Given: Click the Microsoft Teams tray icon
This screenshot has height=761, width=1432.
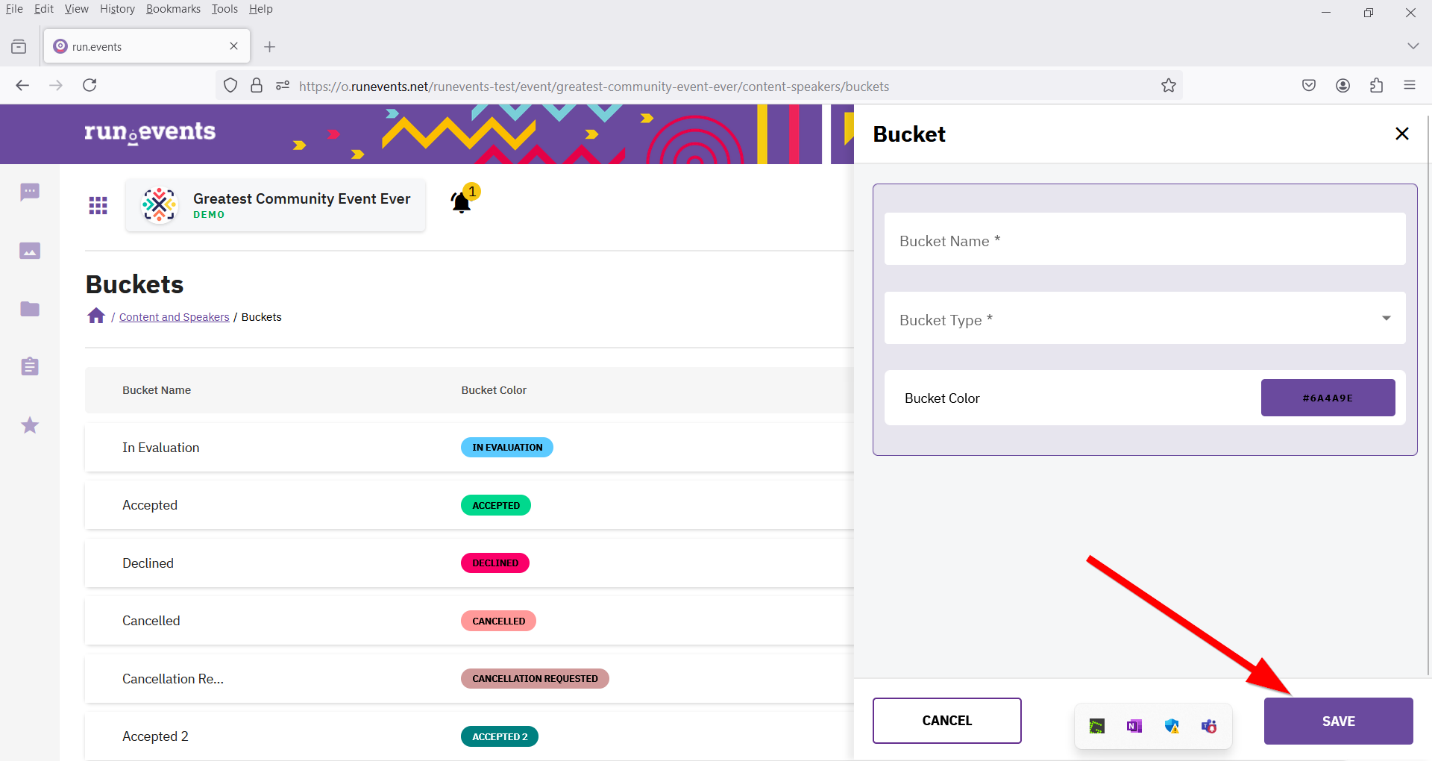Looking at the screenshot, I should tap(1209, 726).
